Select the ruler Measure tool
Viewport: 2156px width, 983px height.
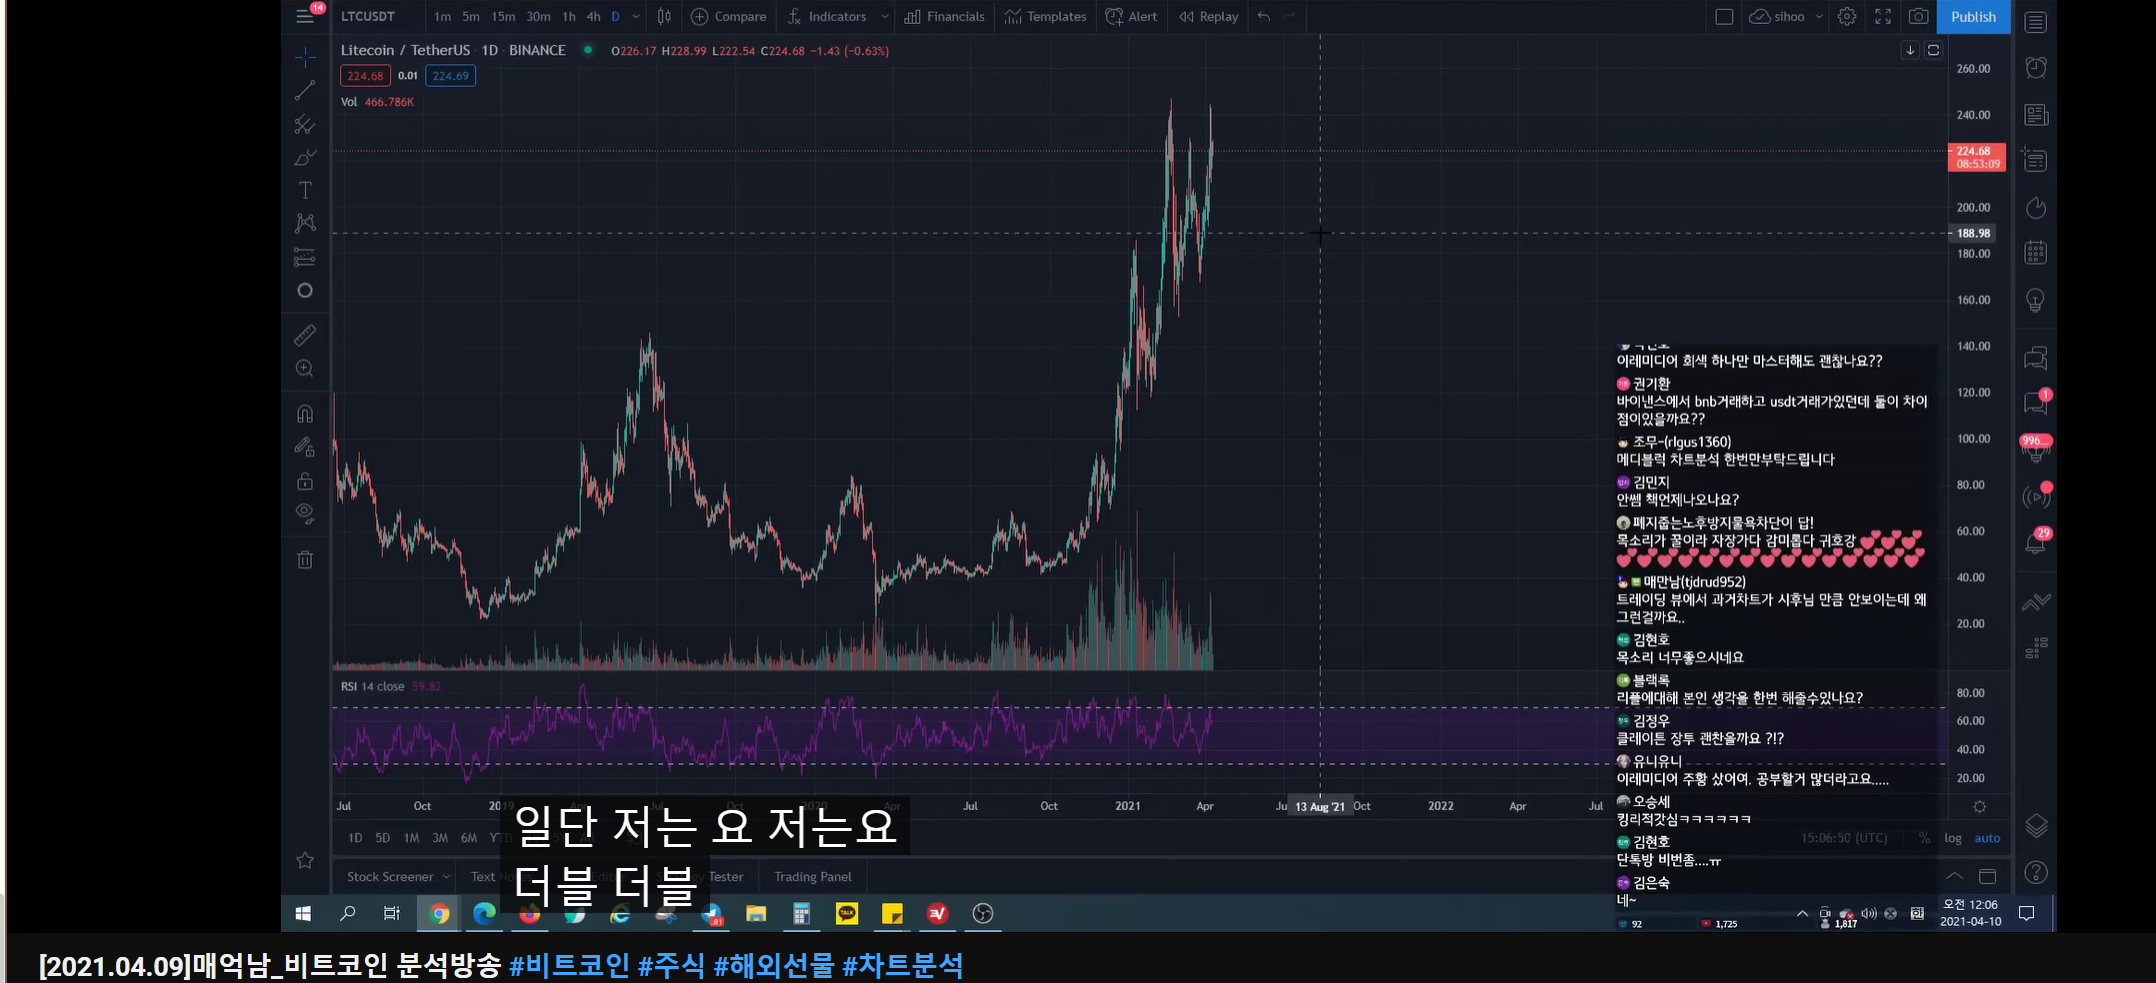305,335
